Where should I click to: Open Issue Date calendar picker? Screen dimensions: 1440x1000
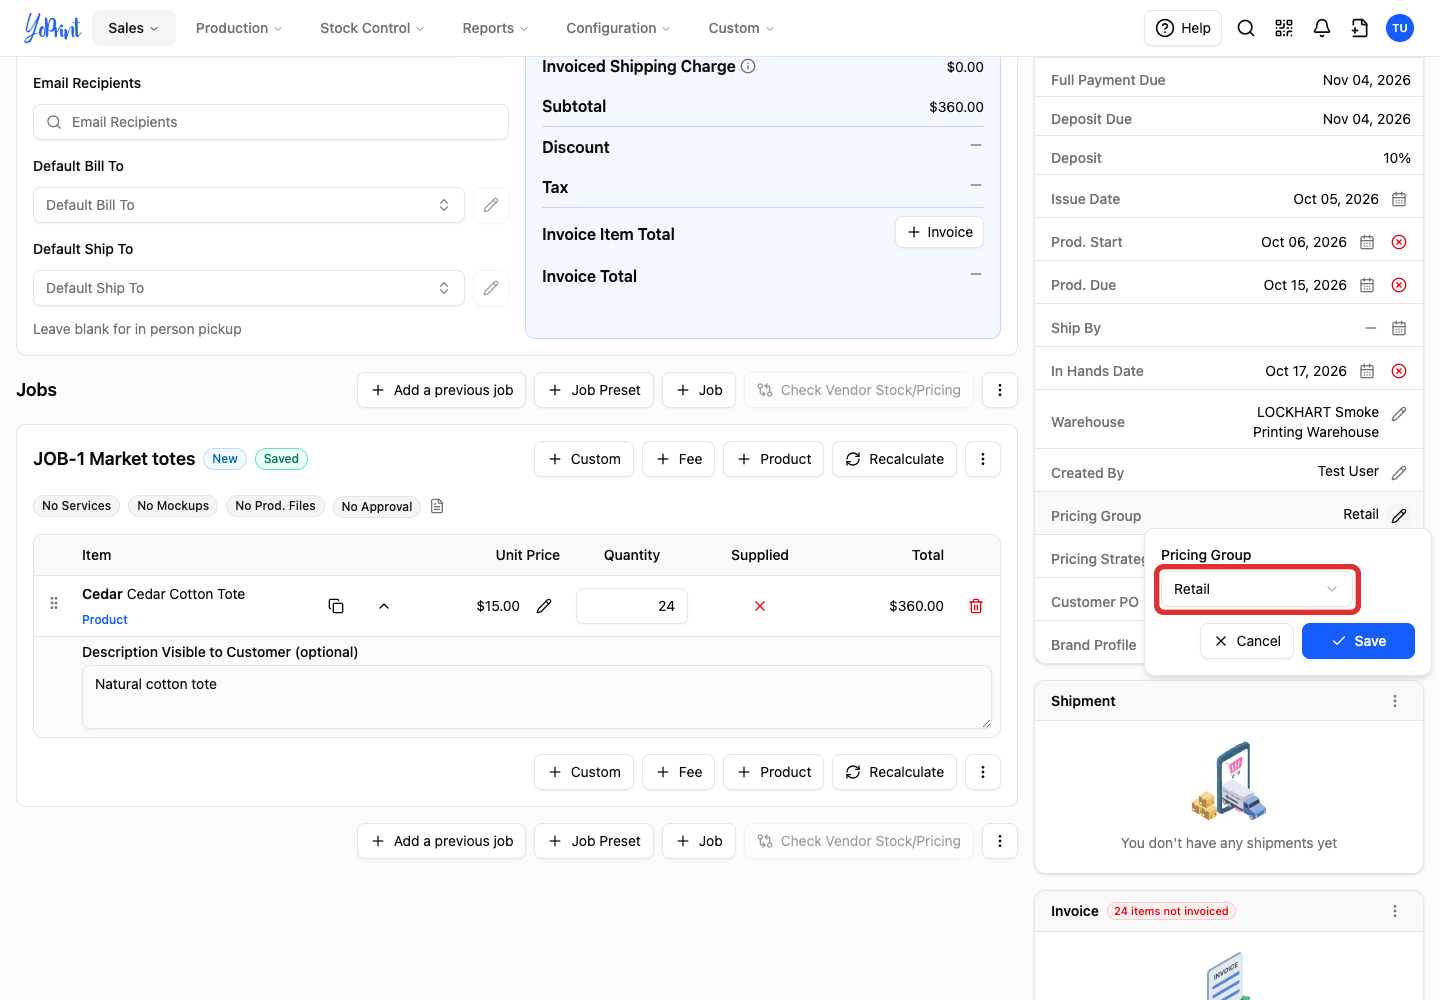[1399, 199]
